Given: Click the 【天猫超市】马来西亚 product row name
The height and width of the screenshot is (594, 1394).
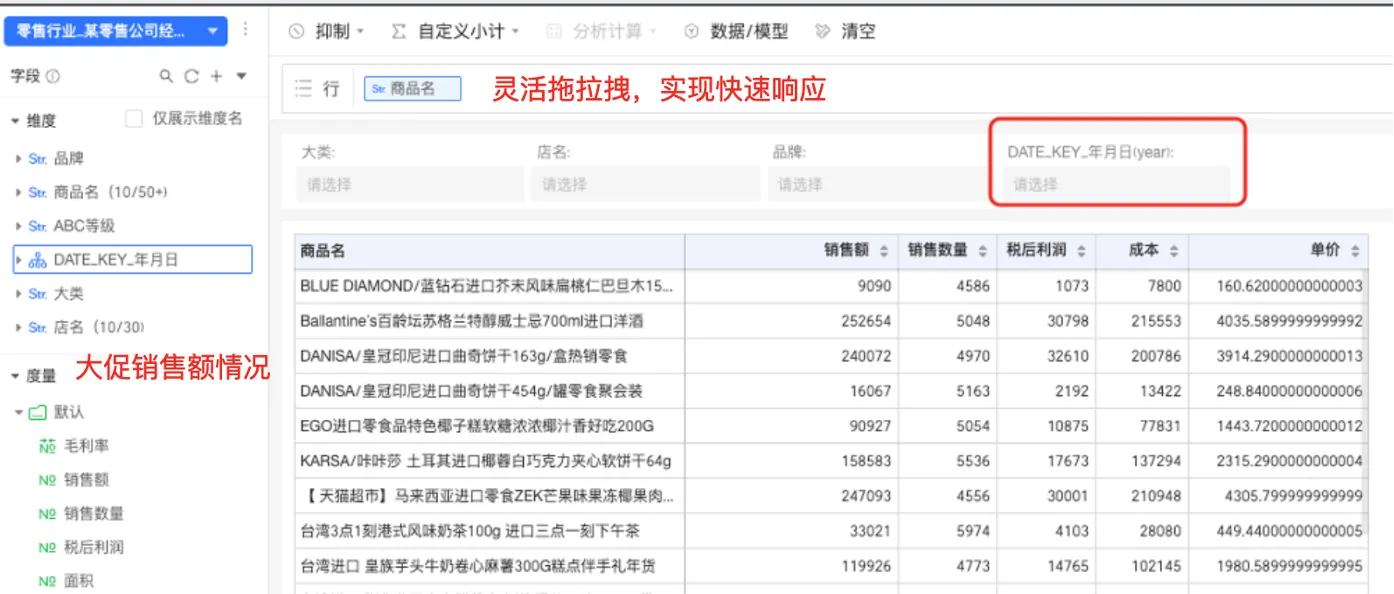Looking at the screenshot, I should coord(487,496).
